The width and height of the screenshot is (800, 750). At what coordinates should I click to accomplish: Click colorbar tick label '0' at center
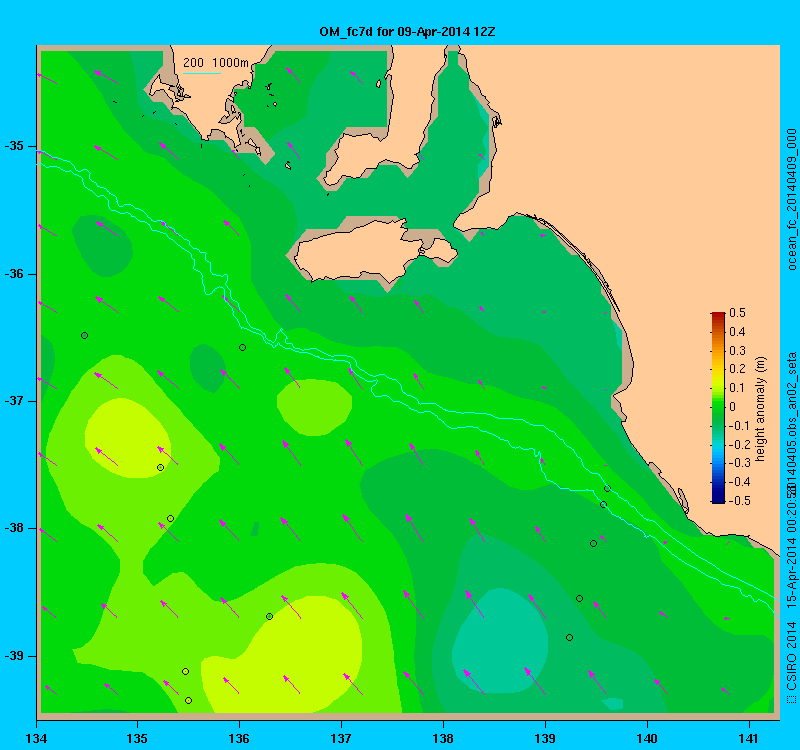coord(733,407)
